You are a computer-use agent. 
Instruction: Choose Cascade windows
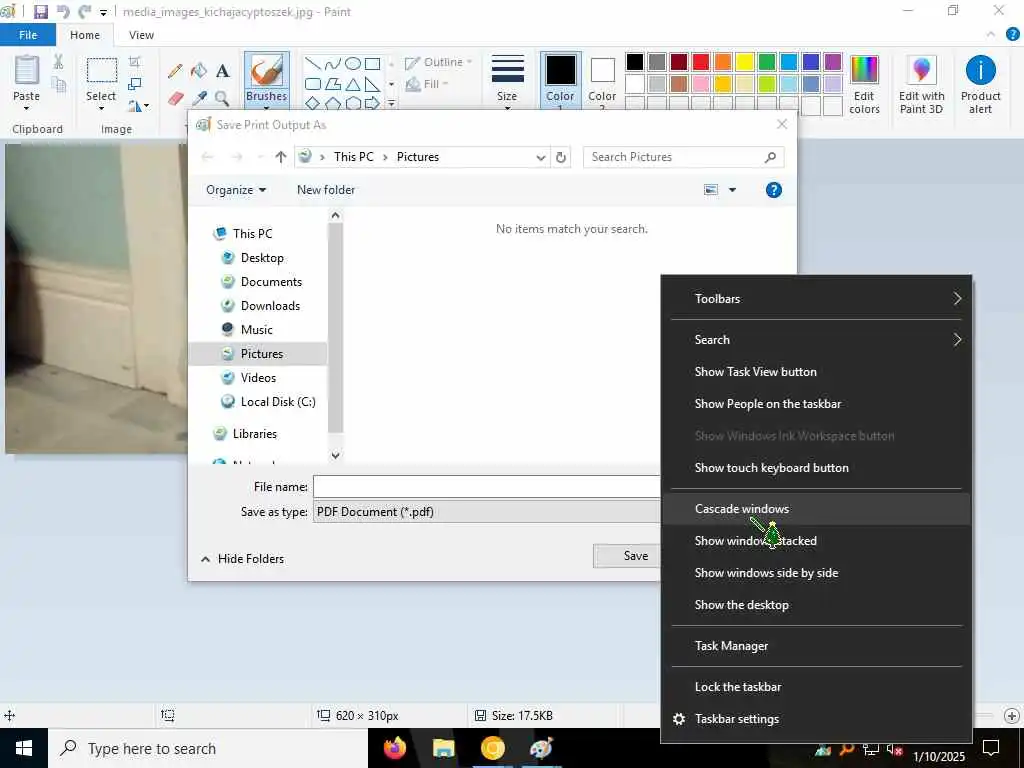point(816,509)
